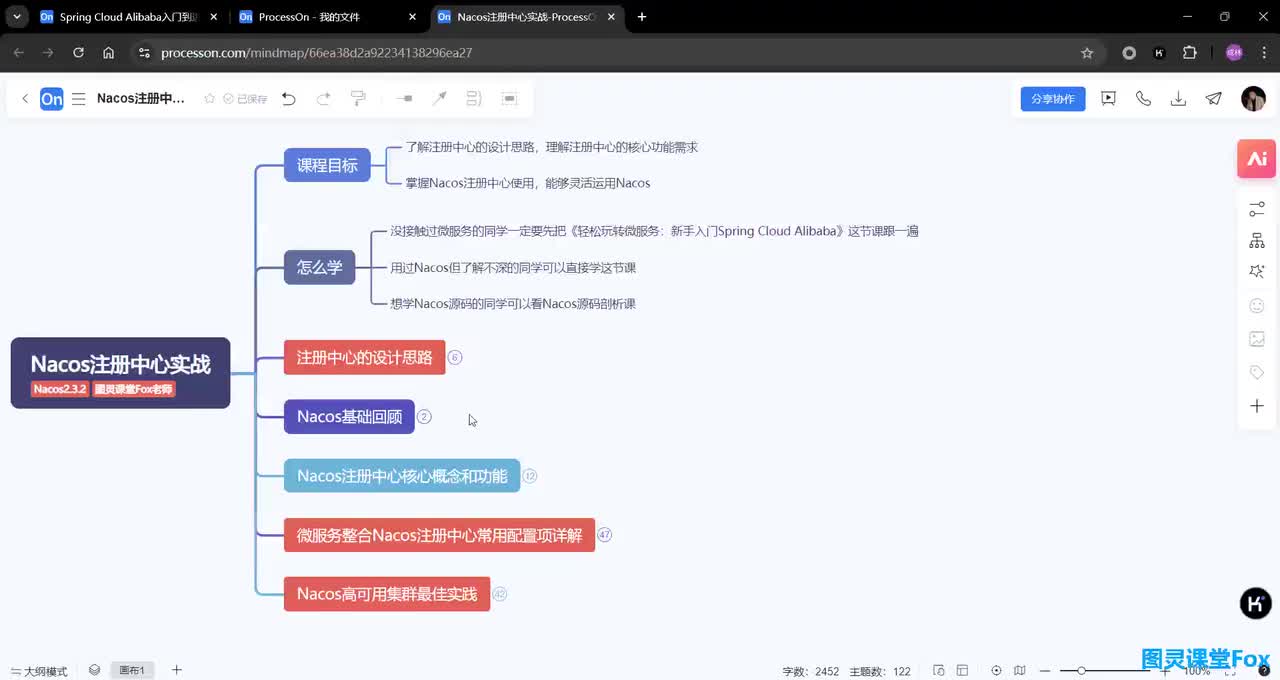Click the 分享协作 share button
Viewport: 1280px width, 680px height.
pyautogui.click(x=1053, y=99)
